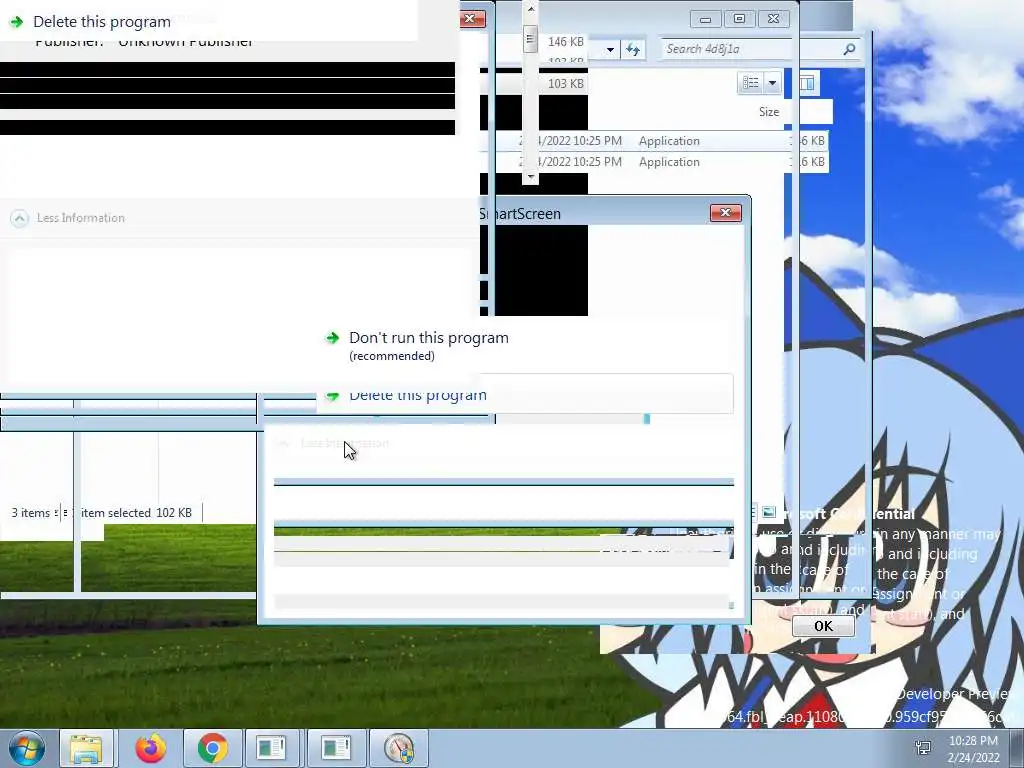The image size is (1024, 768).
Task: Click the vertical scrollbar thumb
Action: point(530,39)
